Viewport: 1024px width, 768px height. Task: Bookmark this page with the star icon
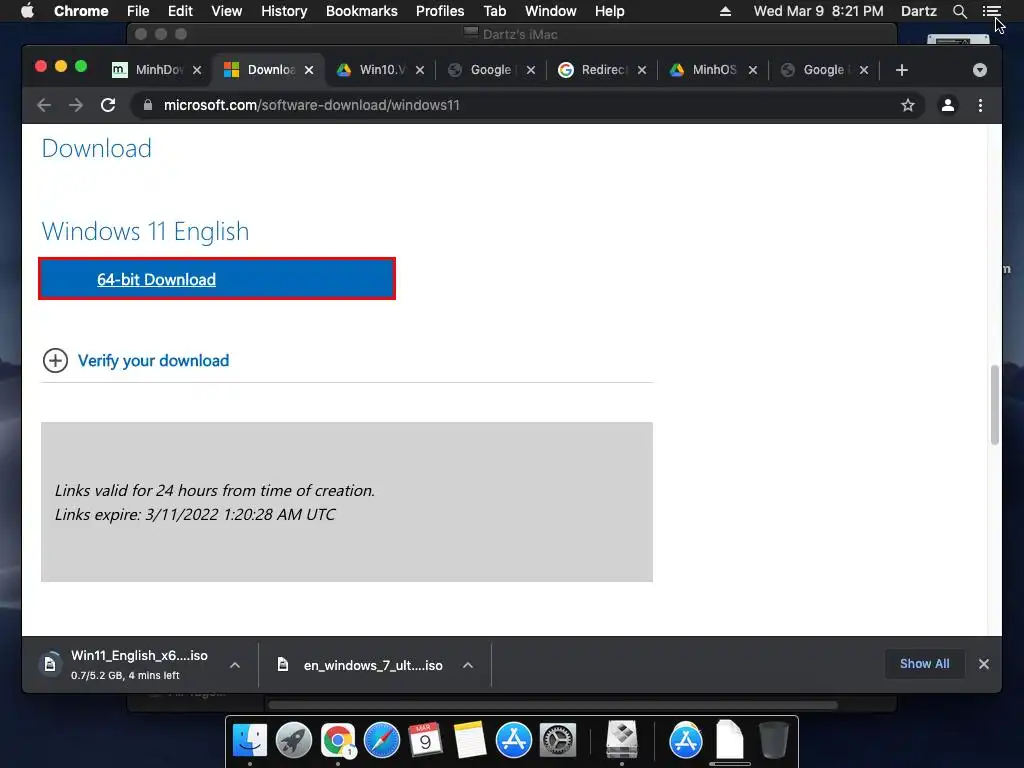click(908, 105)
